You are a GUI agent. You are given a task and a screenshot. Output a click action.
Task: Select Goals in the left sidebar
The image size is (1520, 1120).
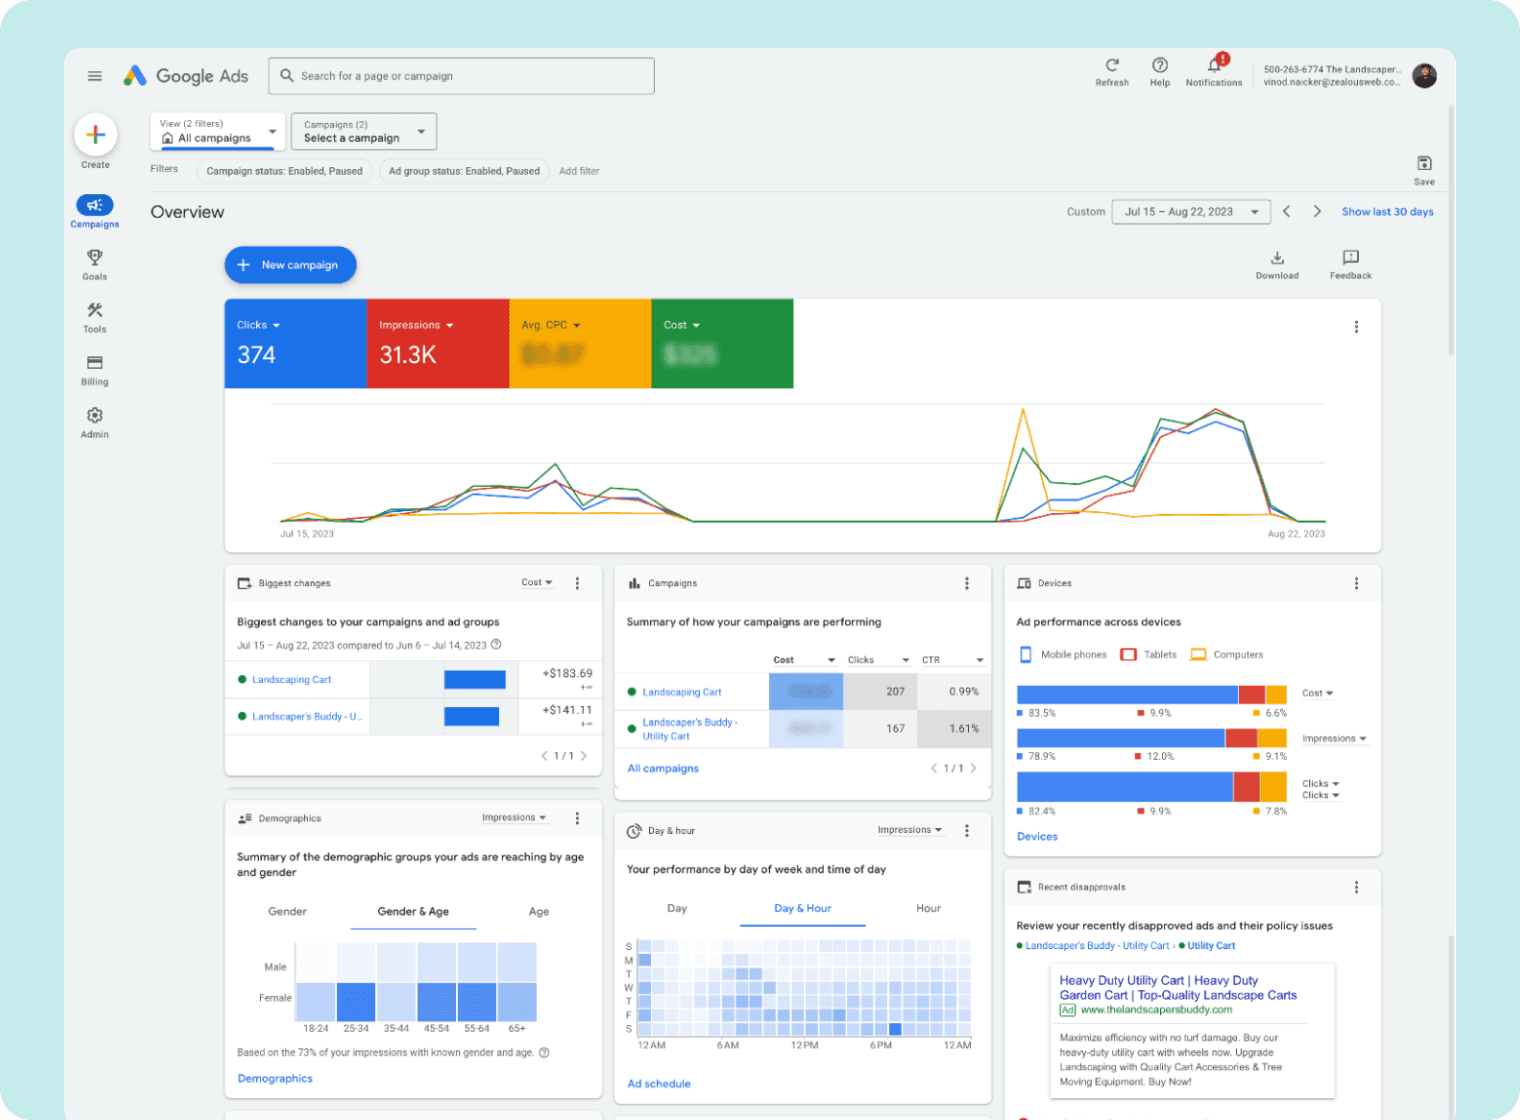click(94, 264)
